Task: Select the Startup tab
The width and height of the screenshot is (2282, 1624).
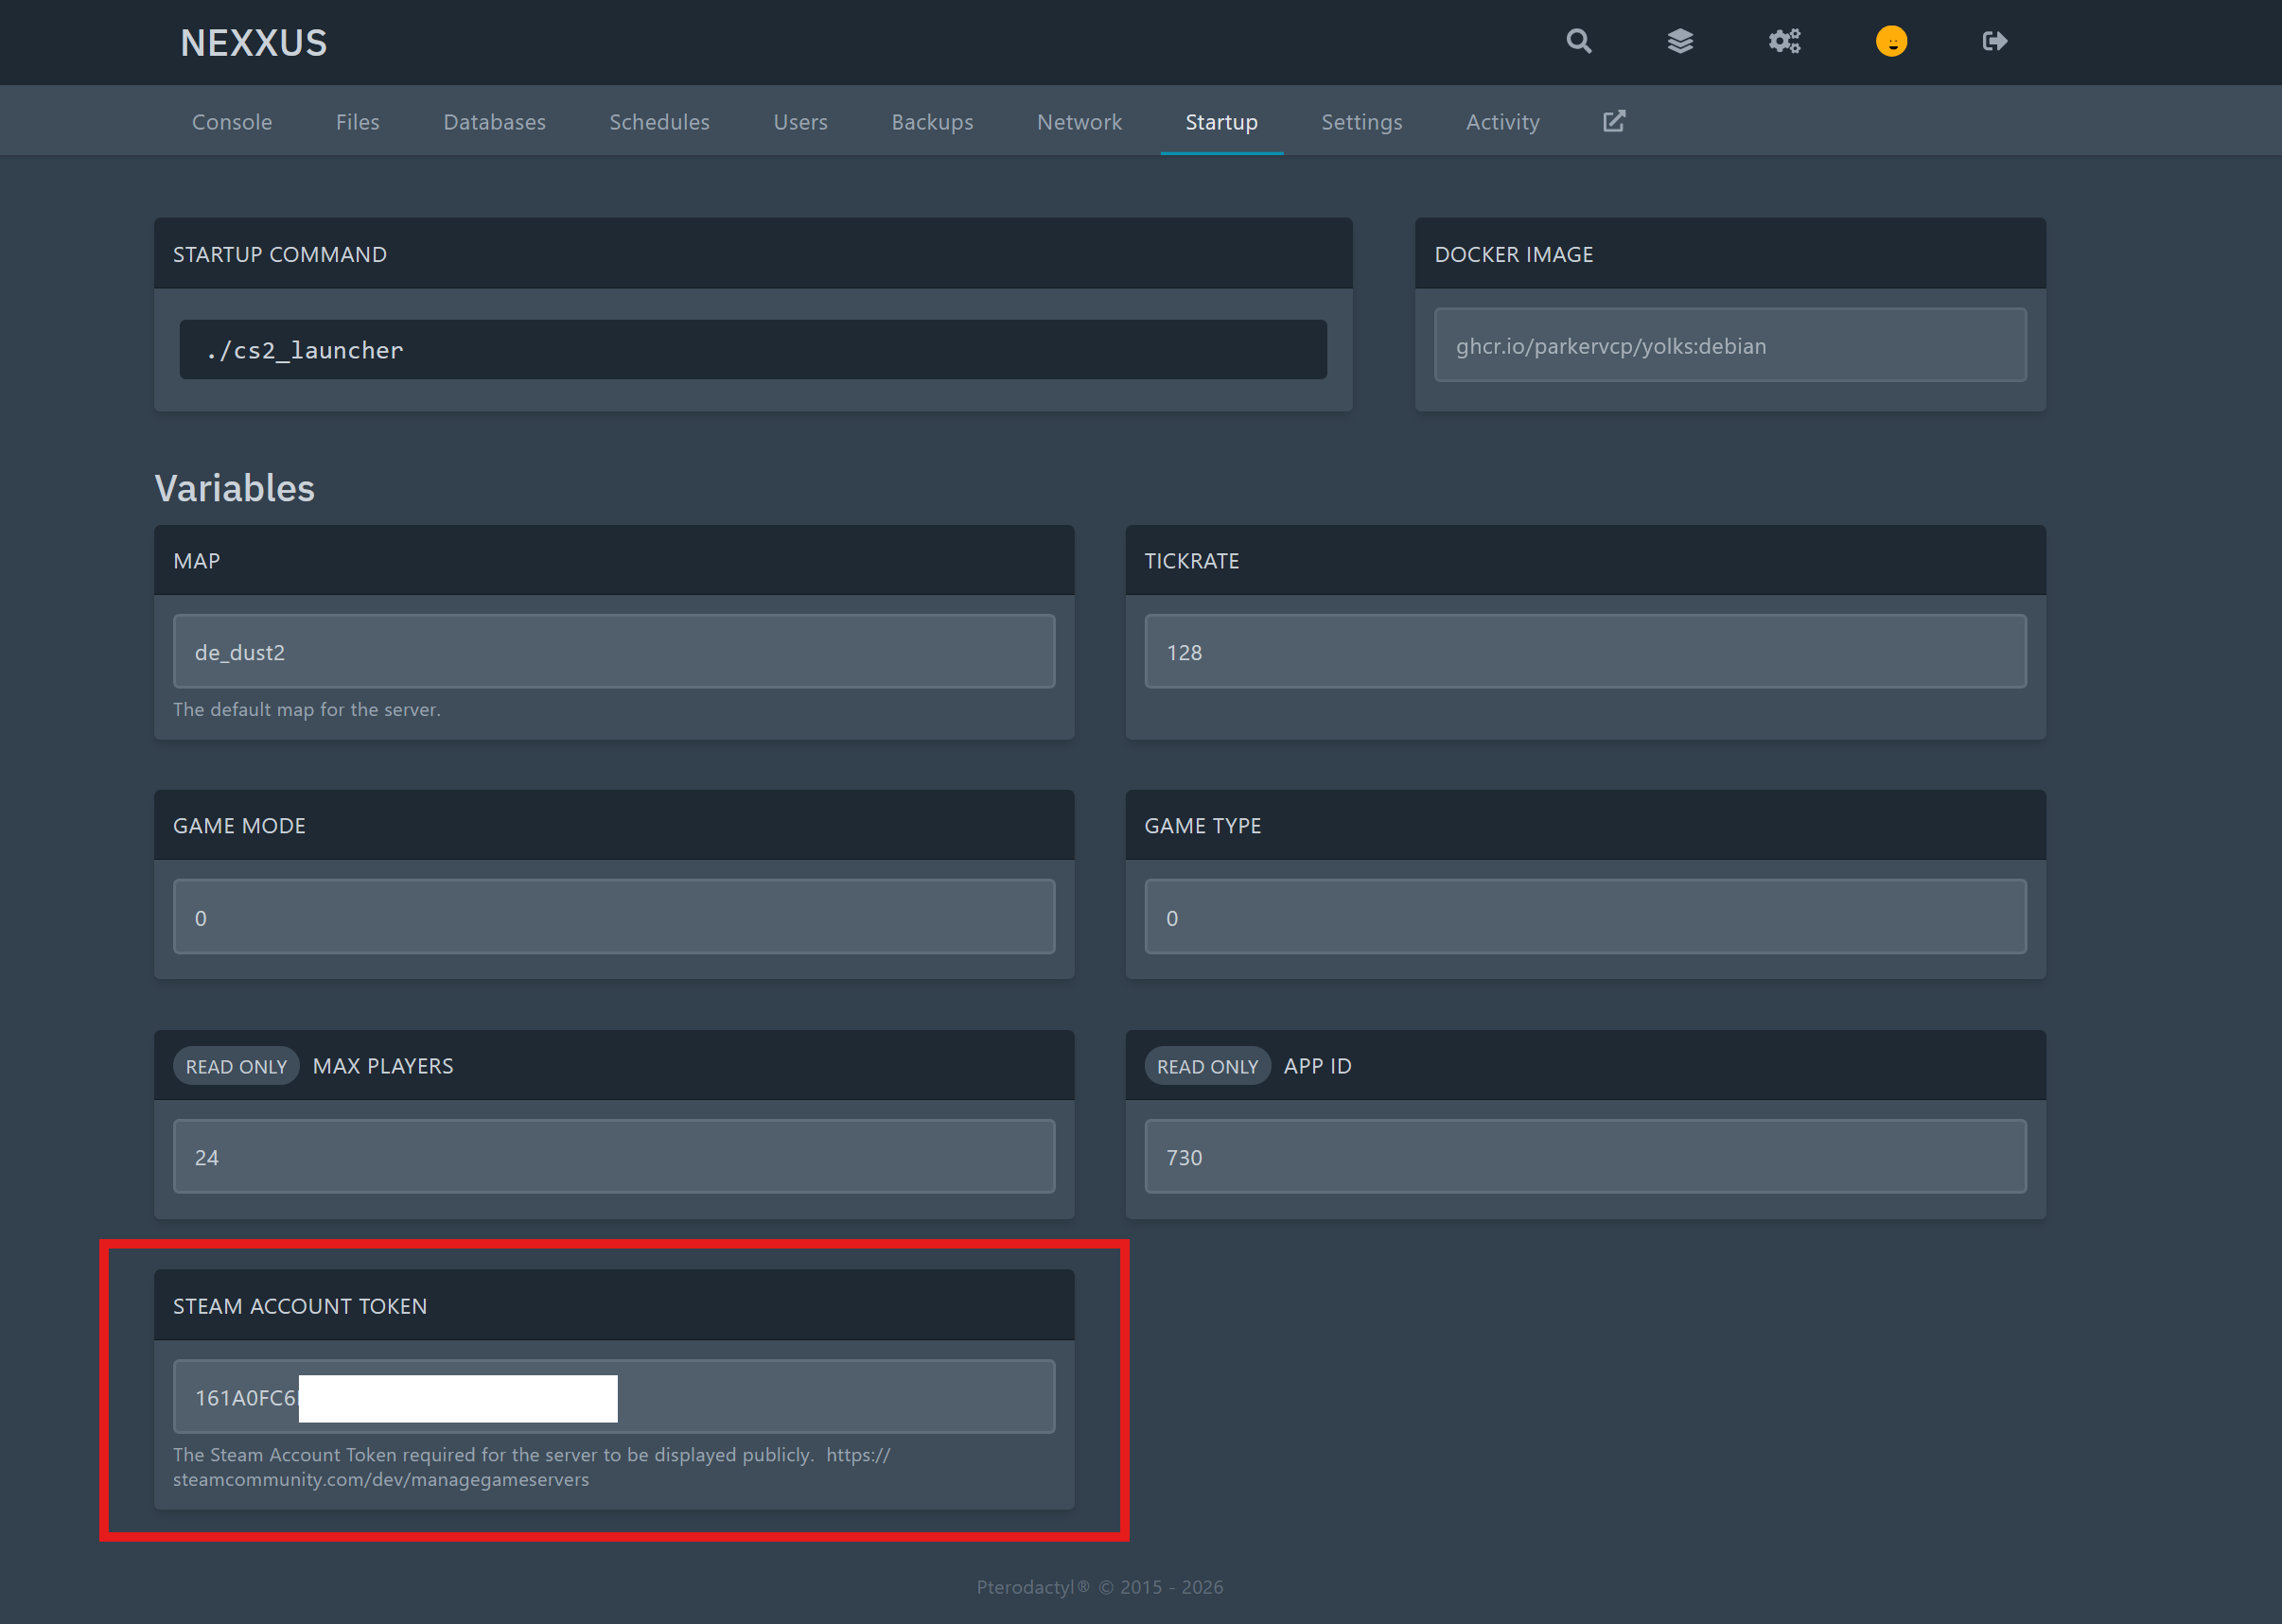Action: 1221,122
